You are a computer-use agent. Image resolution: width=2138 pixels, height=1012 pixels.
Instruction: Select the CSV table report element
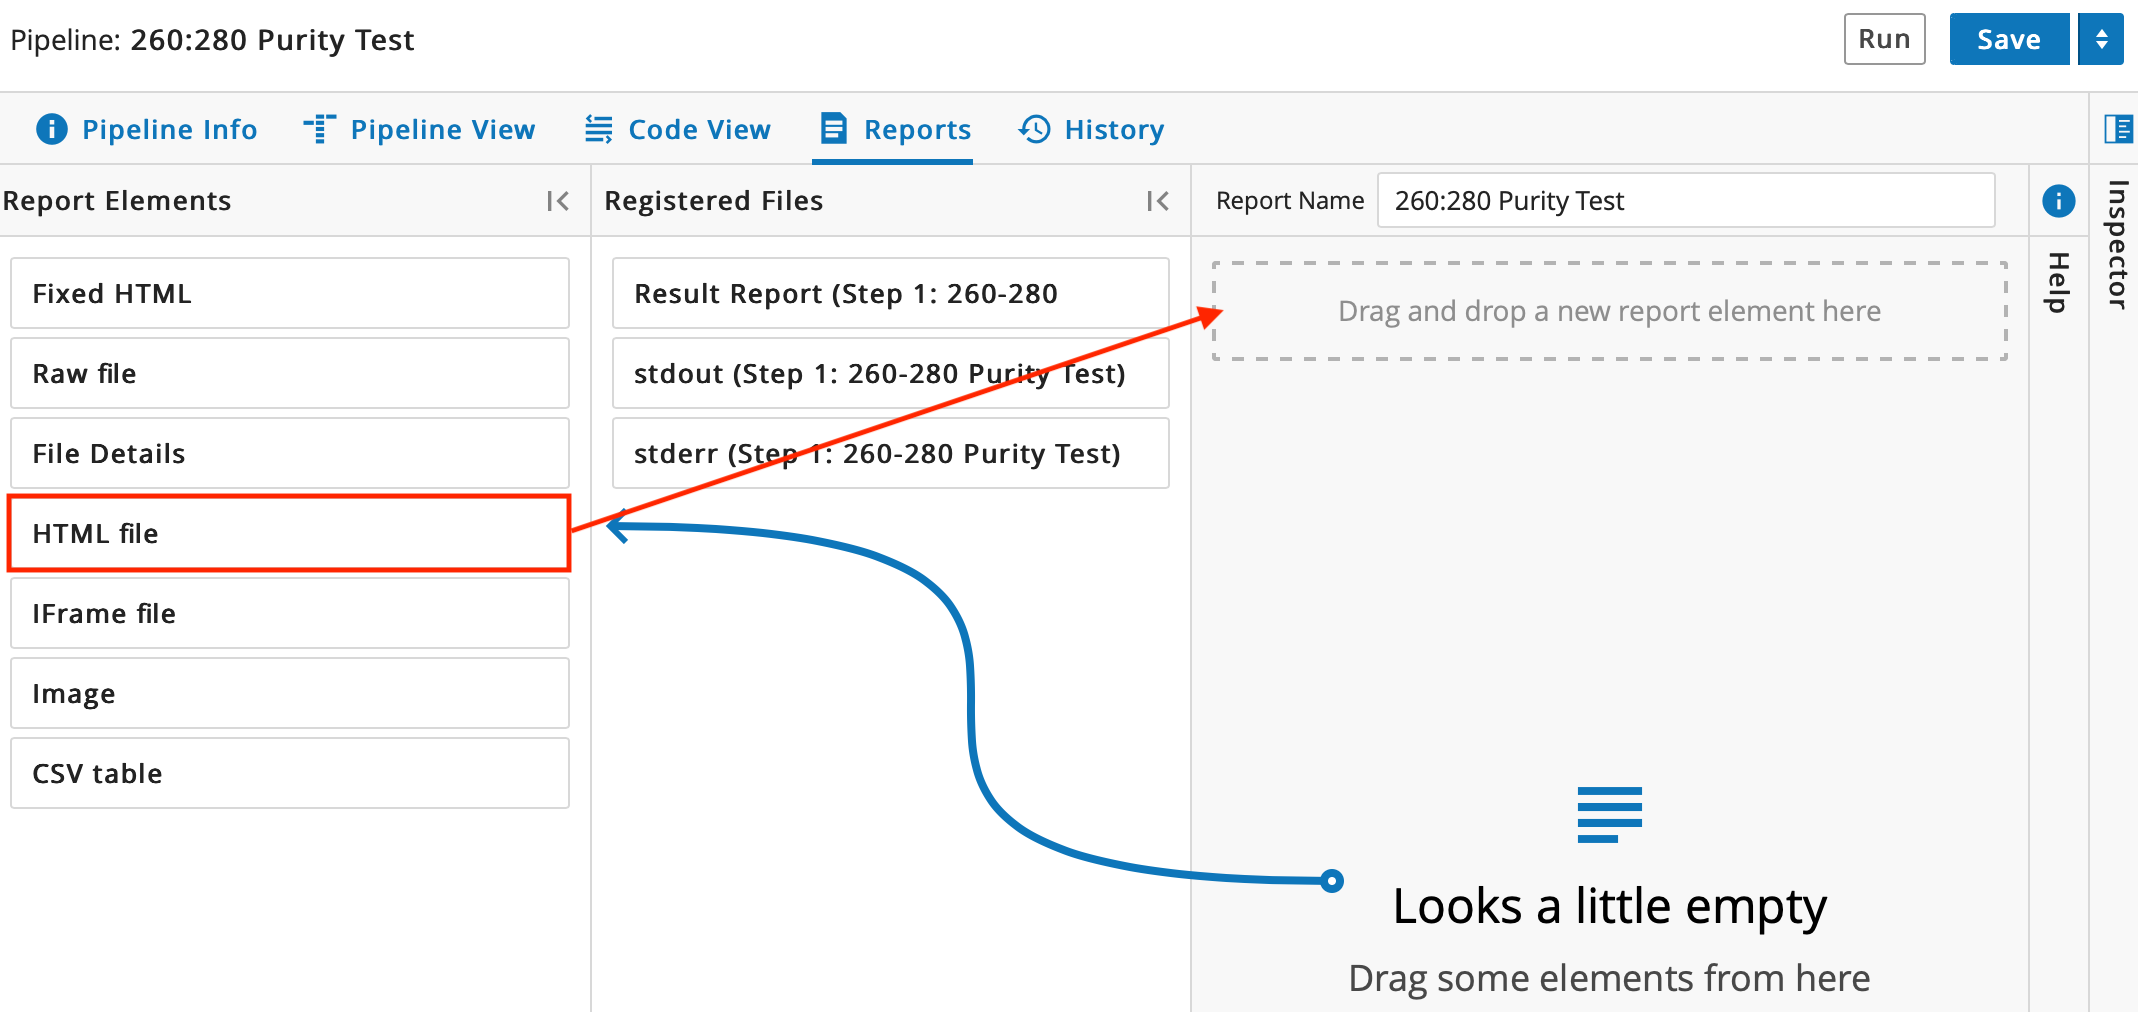290,773
